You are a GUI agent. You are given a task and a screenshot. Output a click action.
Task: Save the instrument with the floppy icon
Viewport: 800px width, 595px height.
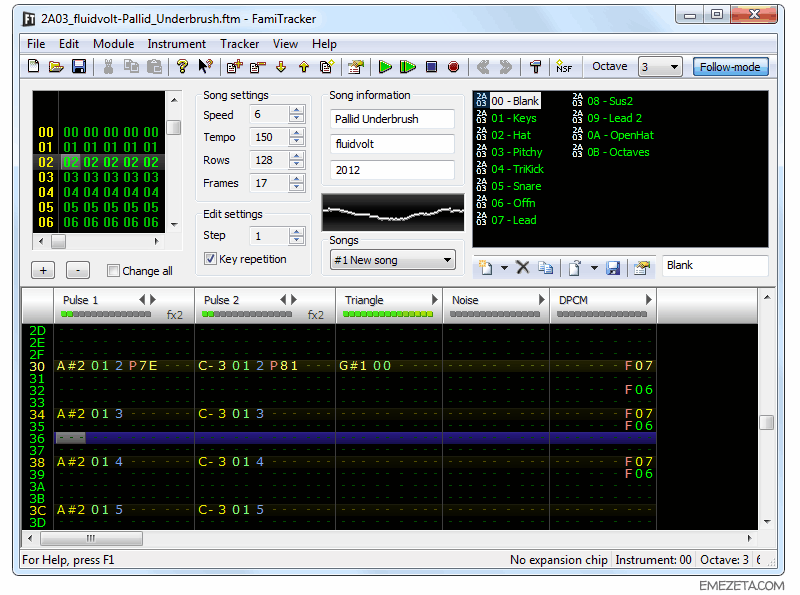coord(613,267)
